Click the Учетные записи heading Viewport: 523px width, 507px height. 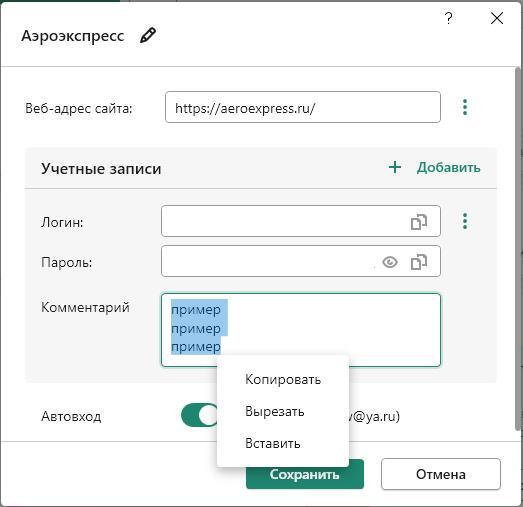pos(101,168)
